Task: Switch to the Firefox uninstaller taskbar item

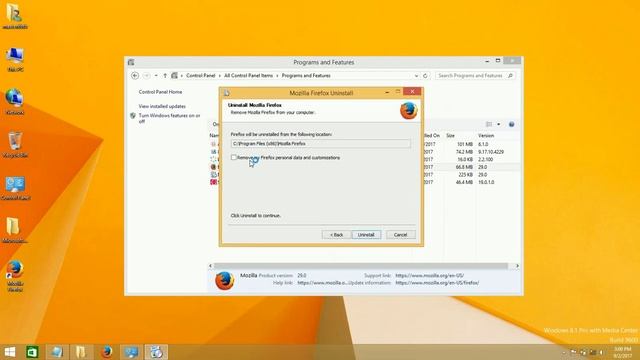Action: (156, 352)
